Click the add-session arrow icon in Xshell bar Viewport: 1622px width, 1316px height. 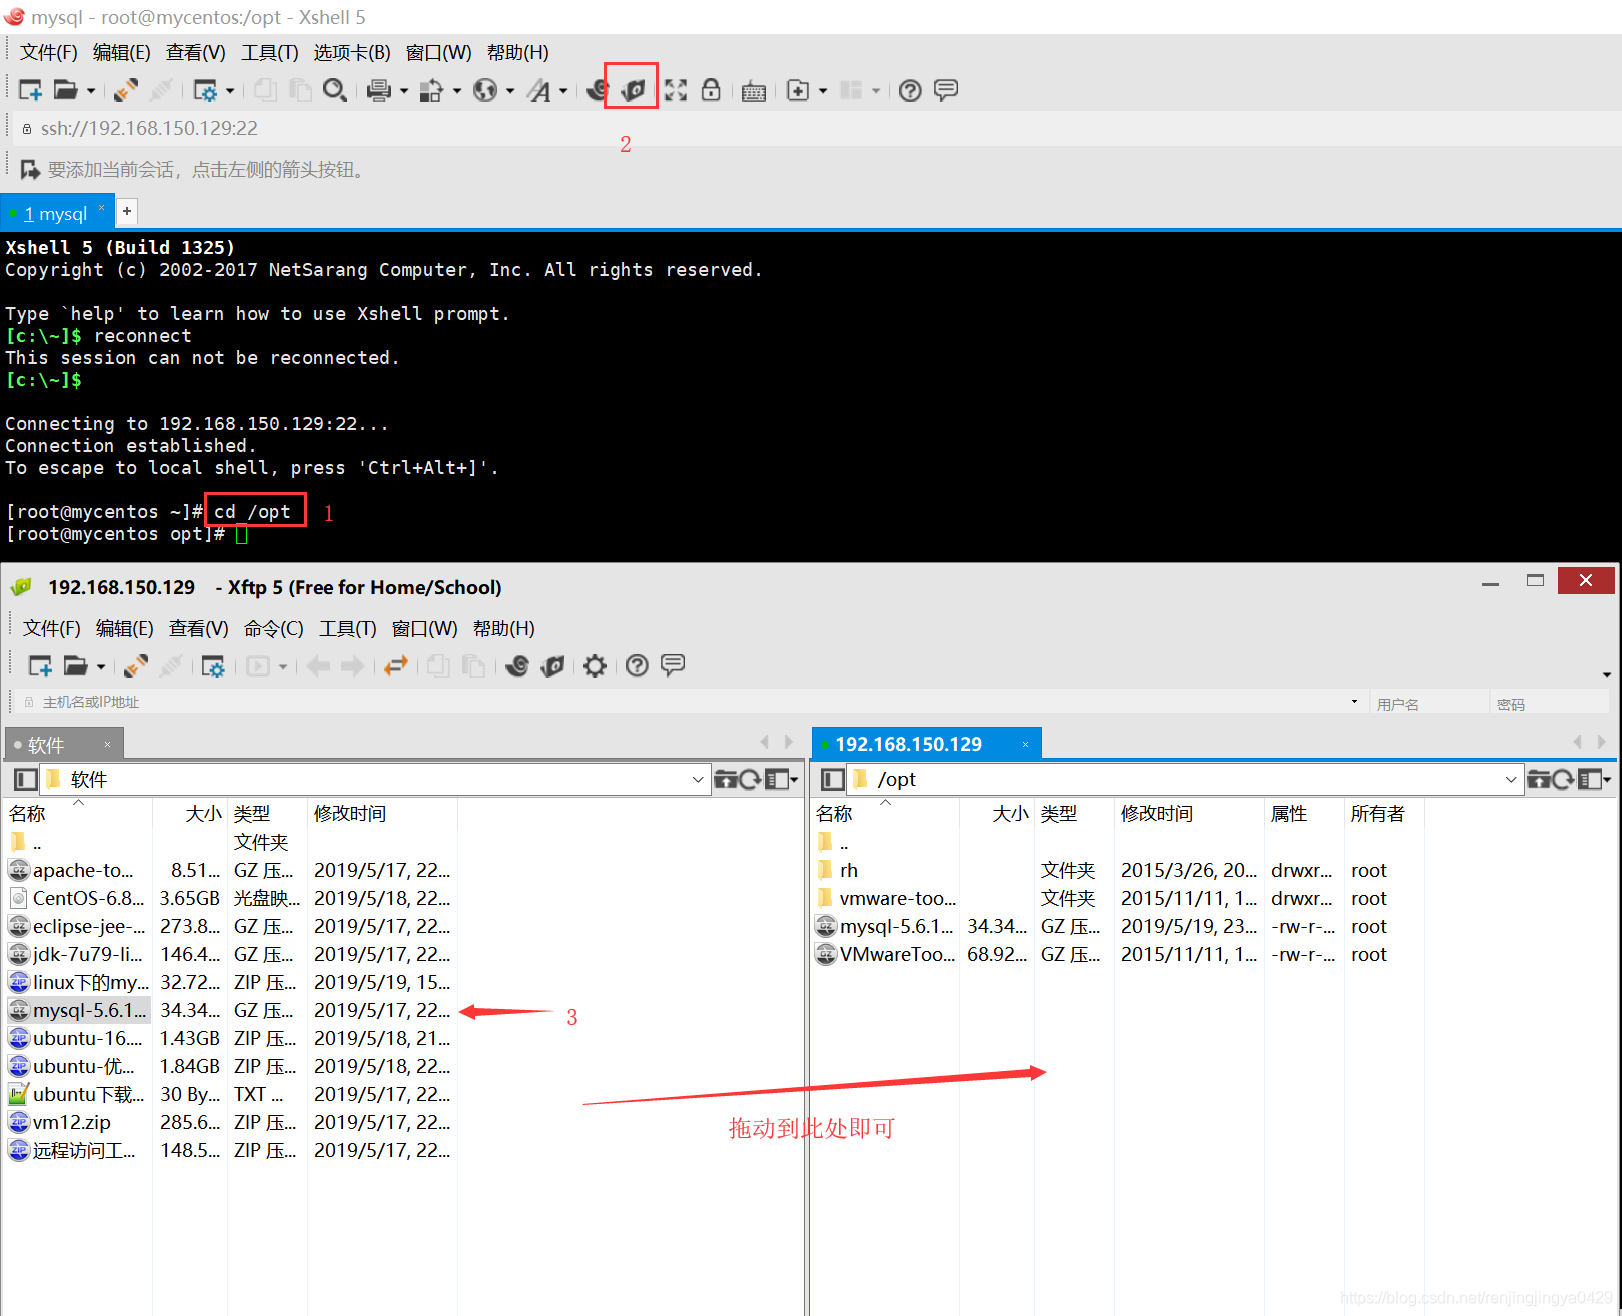[x=30, y=170]
